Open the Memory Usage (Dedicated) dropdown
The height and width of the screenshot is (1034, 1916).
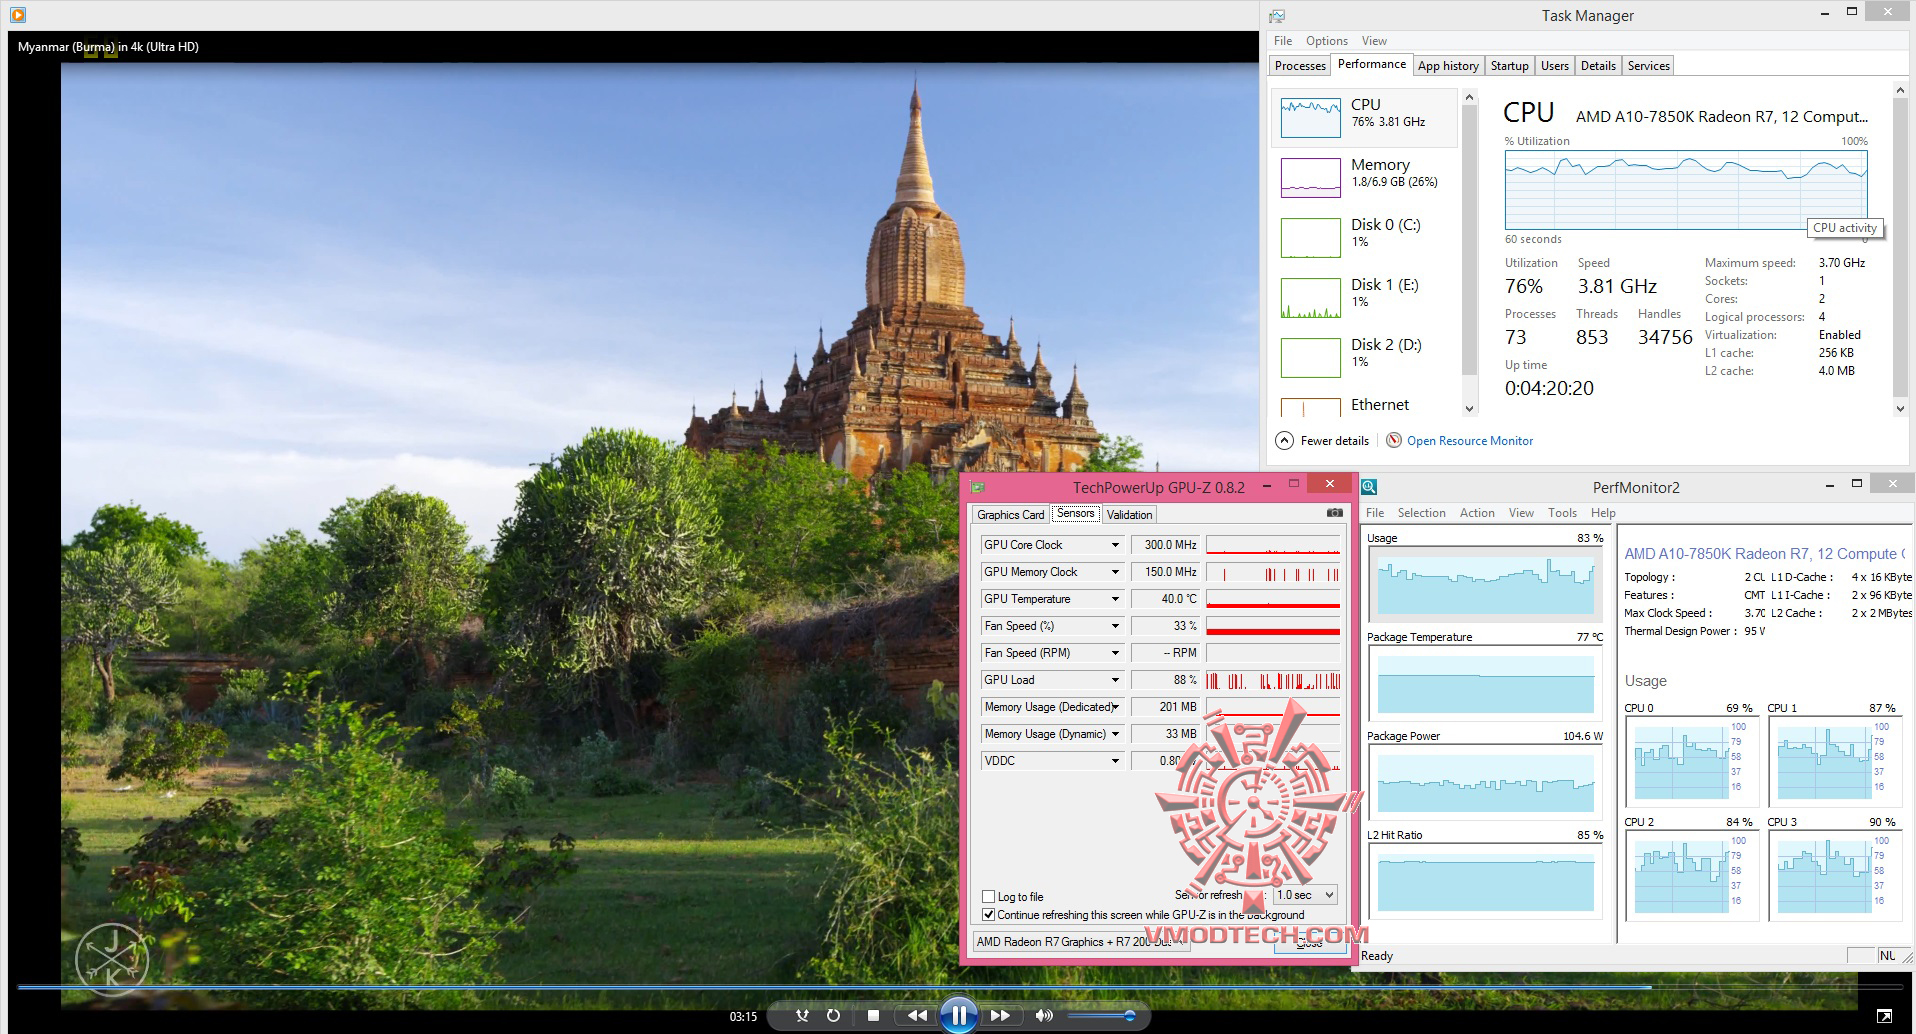1115,707
